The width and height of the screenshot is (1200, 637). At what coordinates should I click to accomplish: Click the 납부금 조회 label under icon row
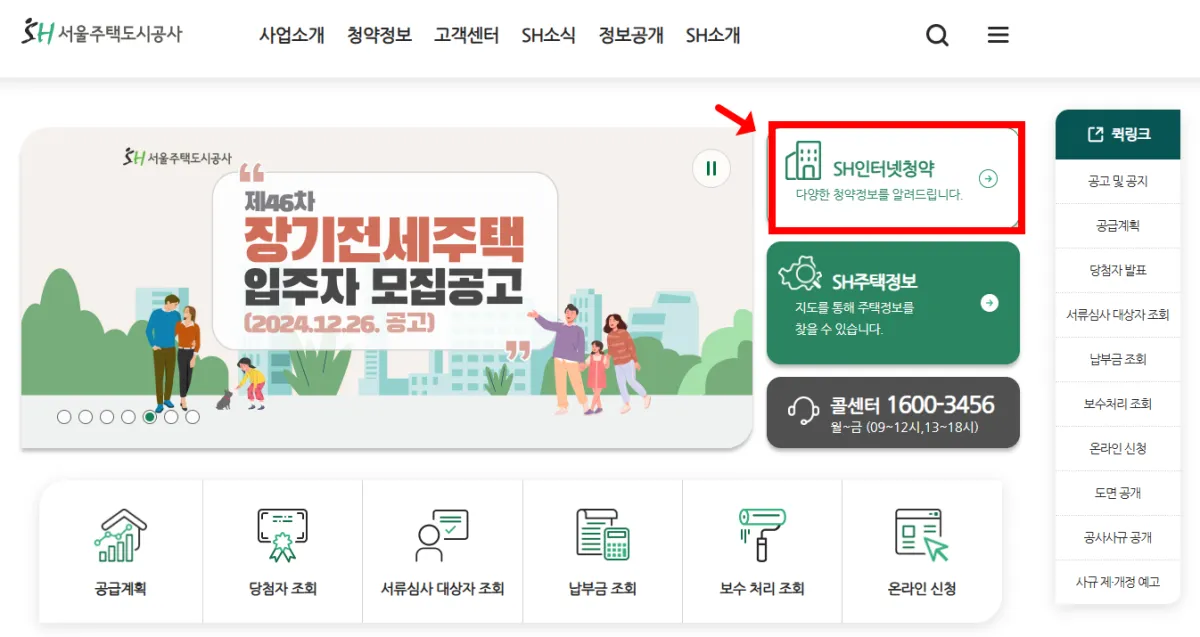point(602,589)
